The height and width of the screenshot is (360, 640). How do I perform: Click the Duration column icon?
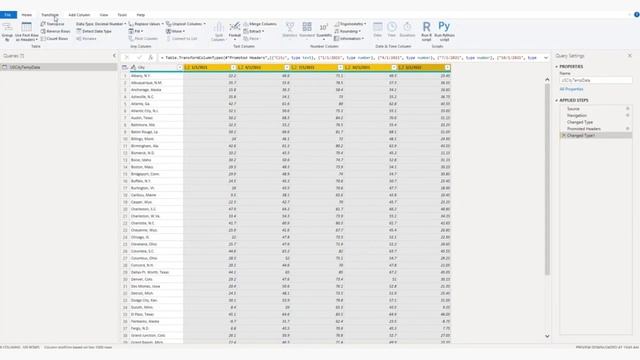tap(407, 27)
